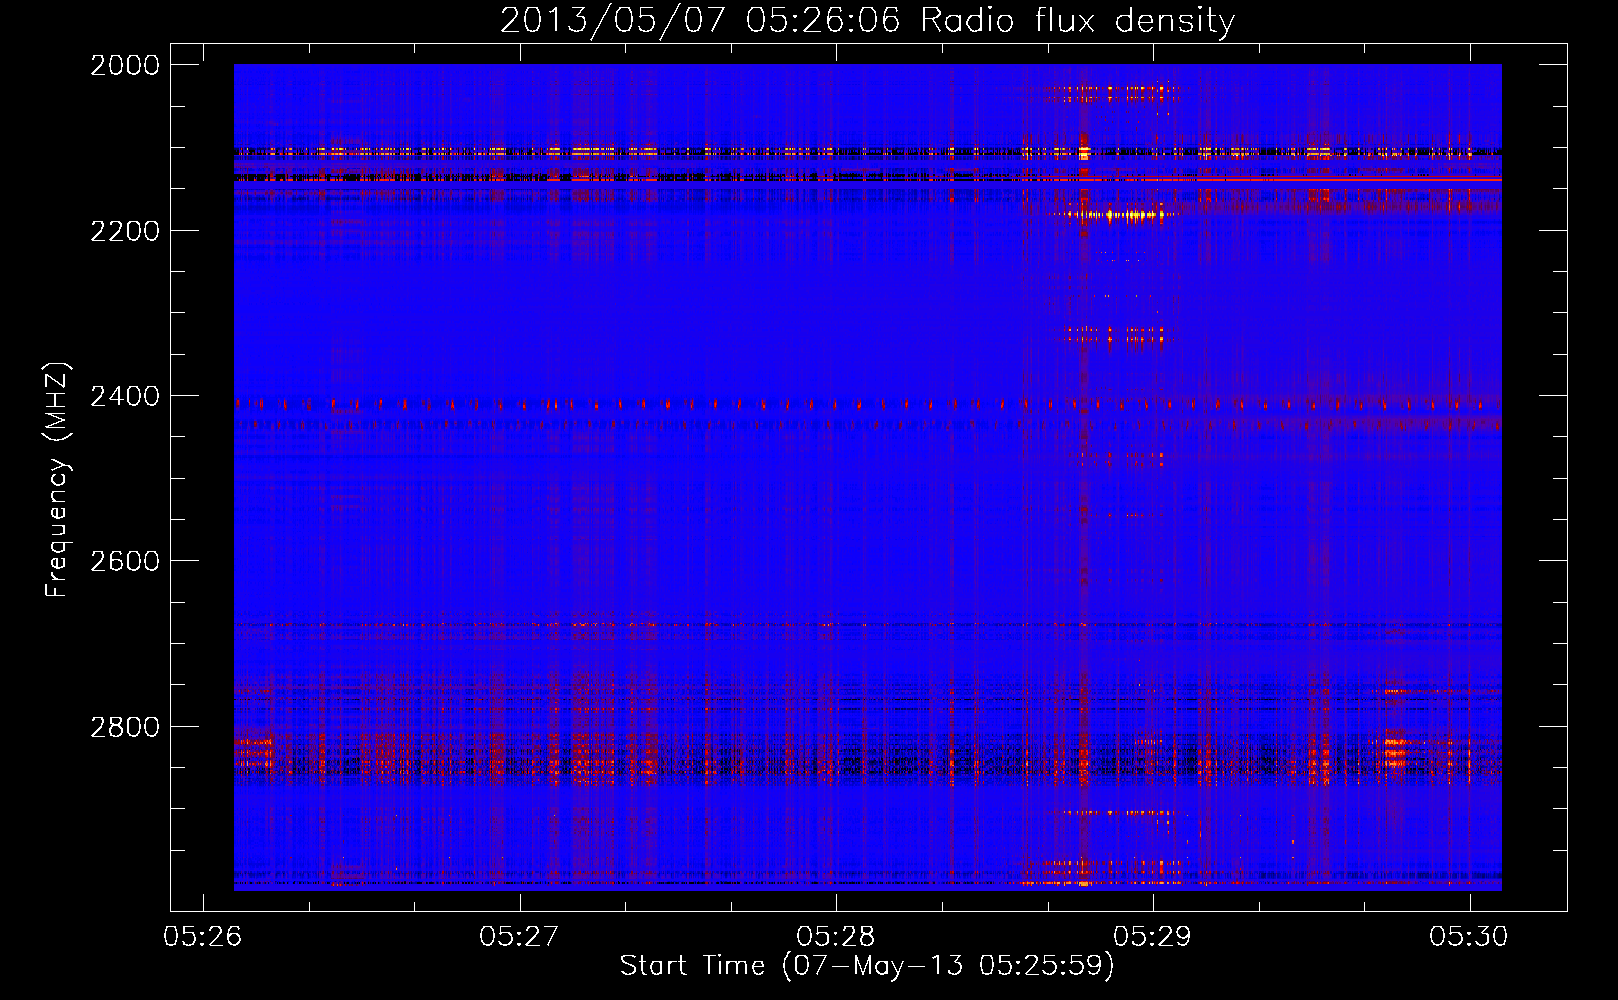
Task: Click the 05:28 time tick label
Action: coord(836,937)
